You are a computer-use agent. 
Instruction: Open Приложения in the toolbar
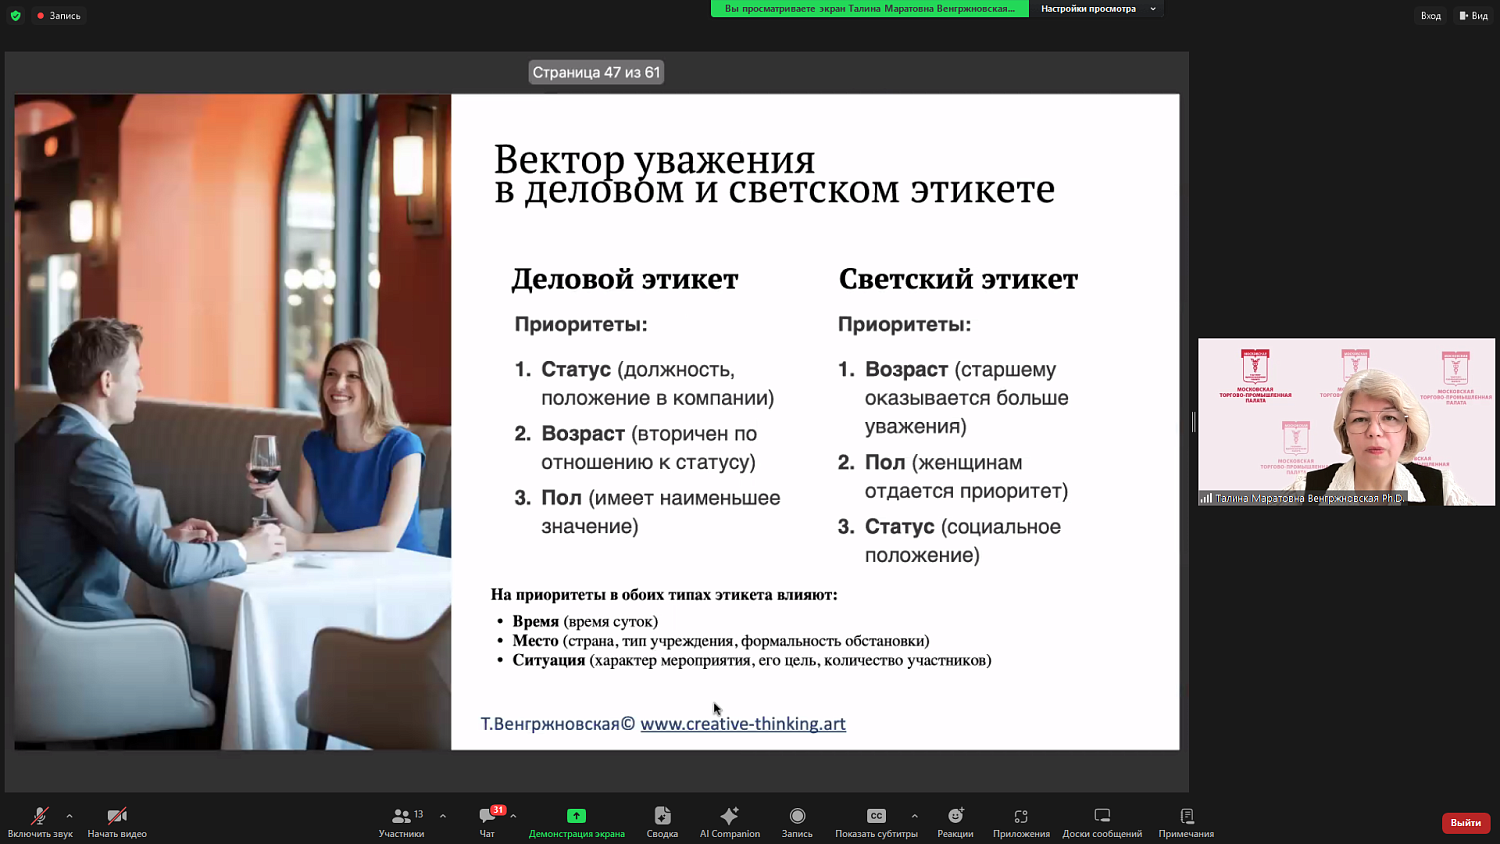tap(1021, 820)
